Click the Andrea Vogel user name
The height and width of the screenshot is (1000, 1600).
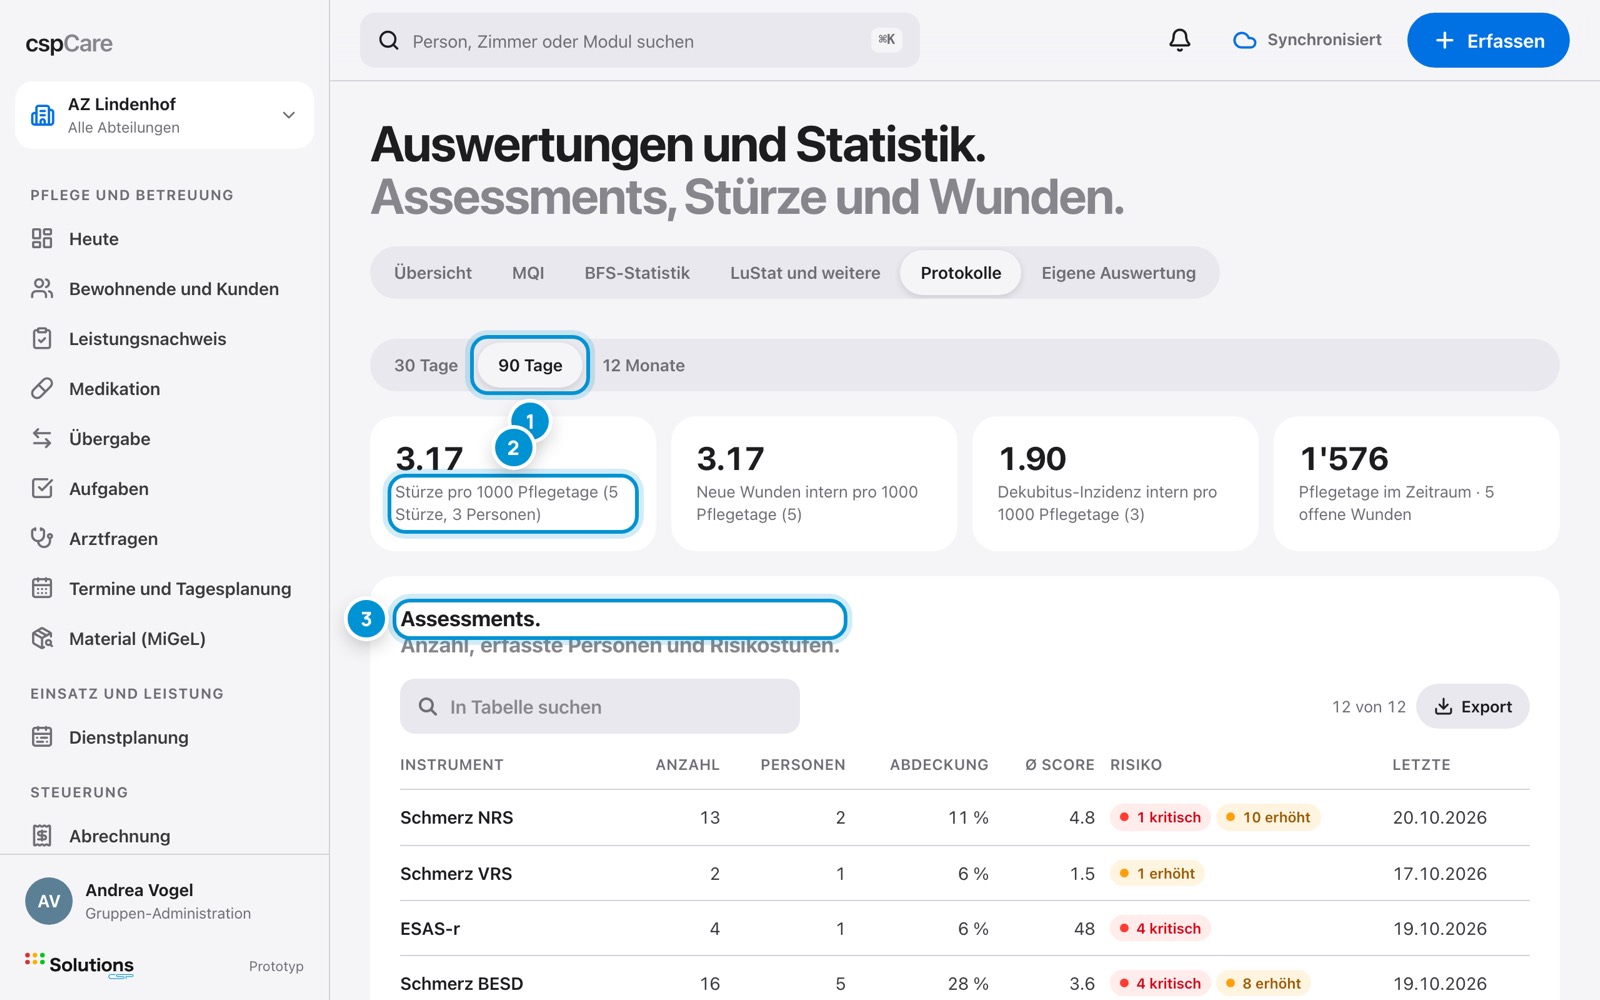pos(139,890)
